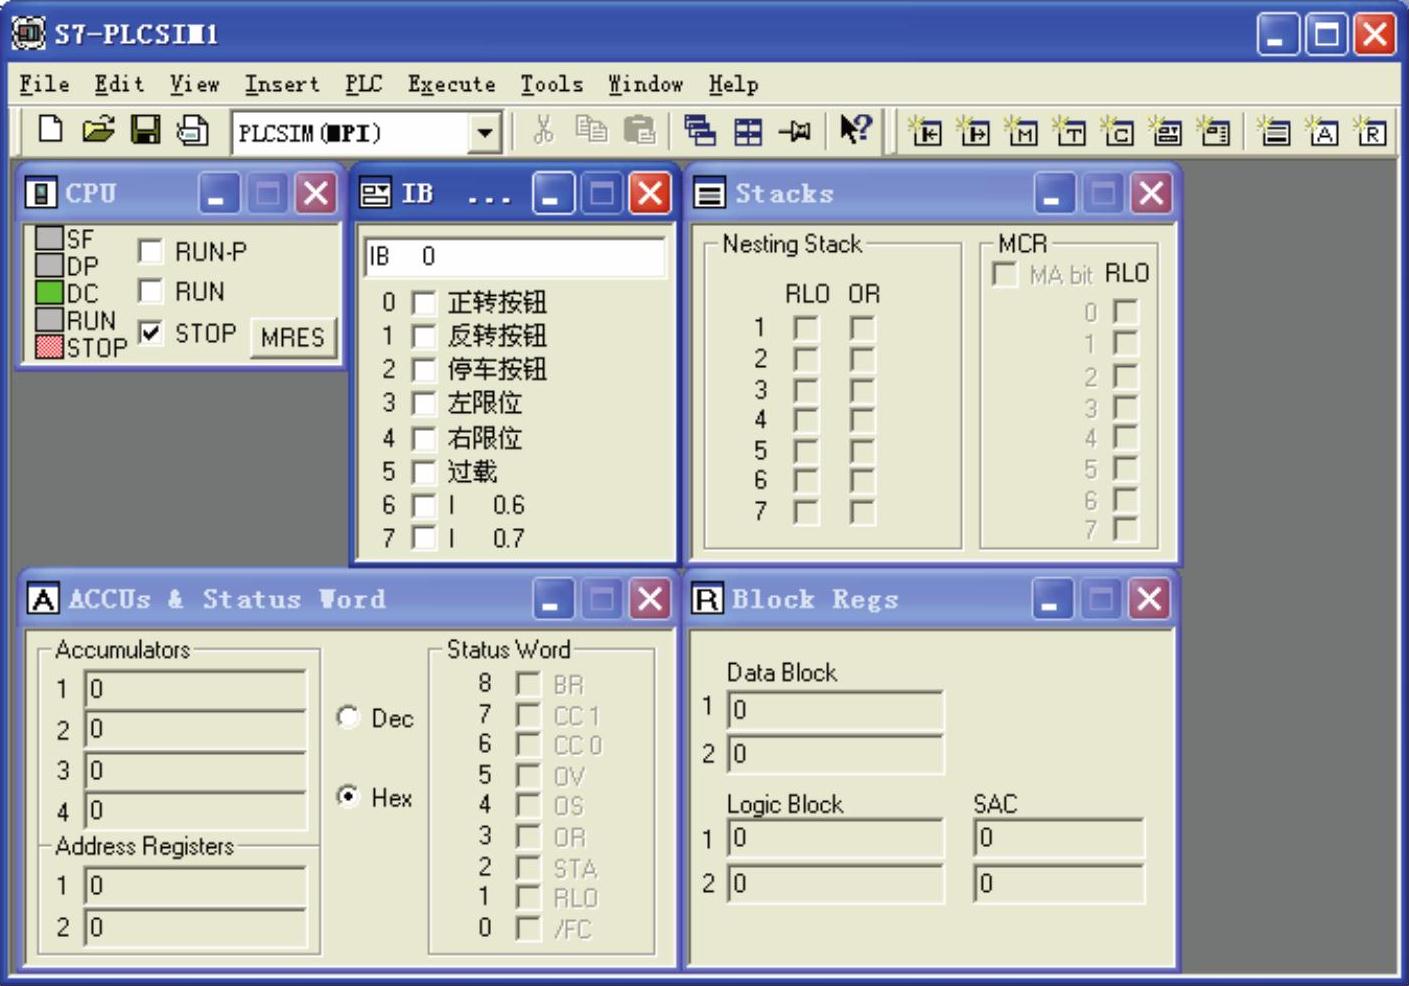
Task: Enable bit 4 右限位
Action: [424, 438]
